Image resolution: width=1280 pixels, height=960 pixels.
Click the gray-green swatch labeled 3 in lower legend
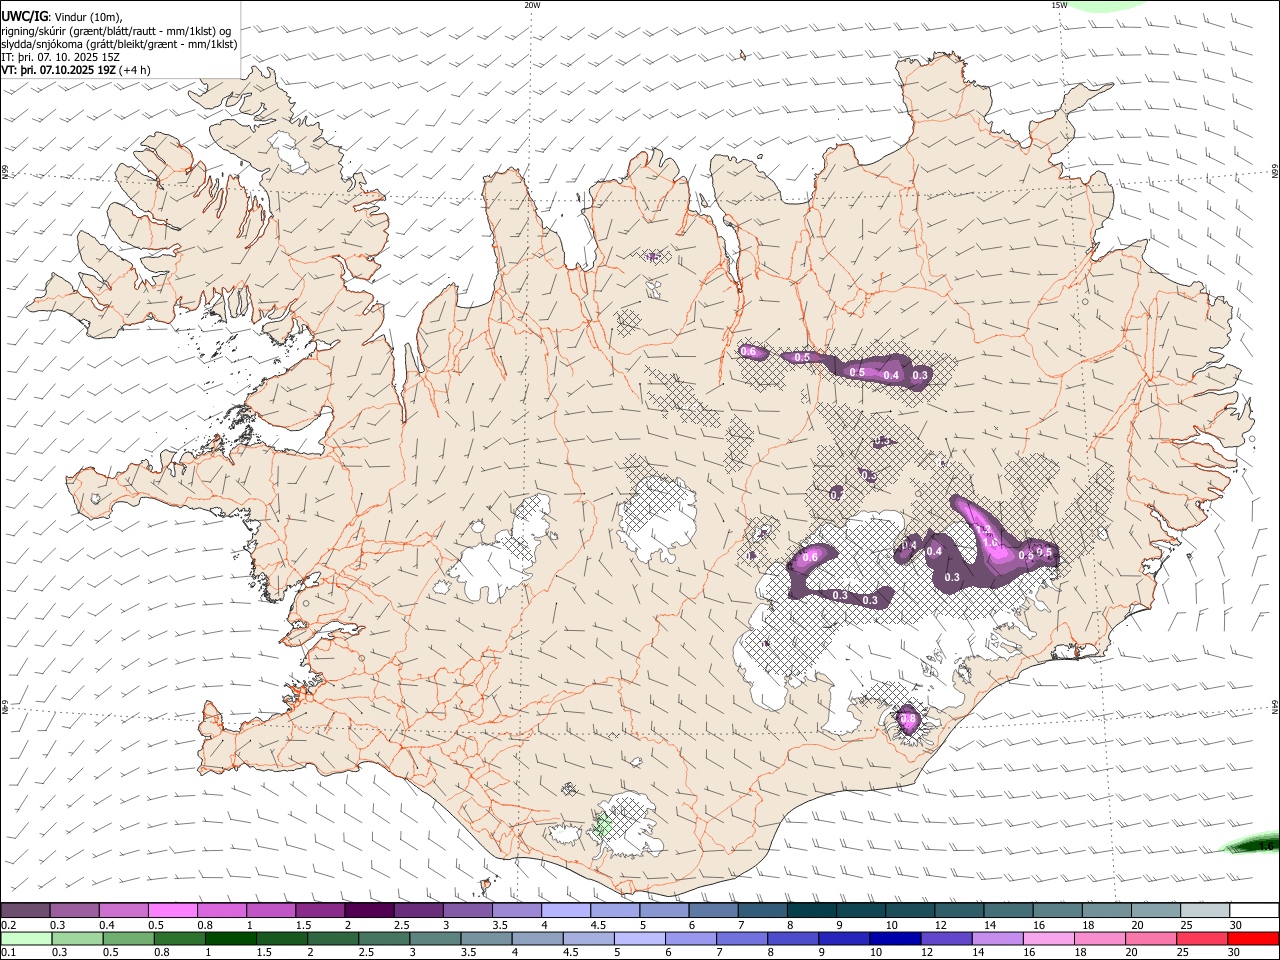(434, 938)
